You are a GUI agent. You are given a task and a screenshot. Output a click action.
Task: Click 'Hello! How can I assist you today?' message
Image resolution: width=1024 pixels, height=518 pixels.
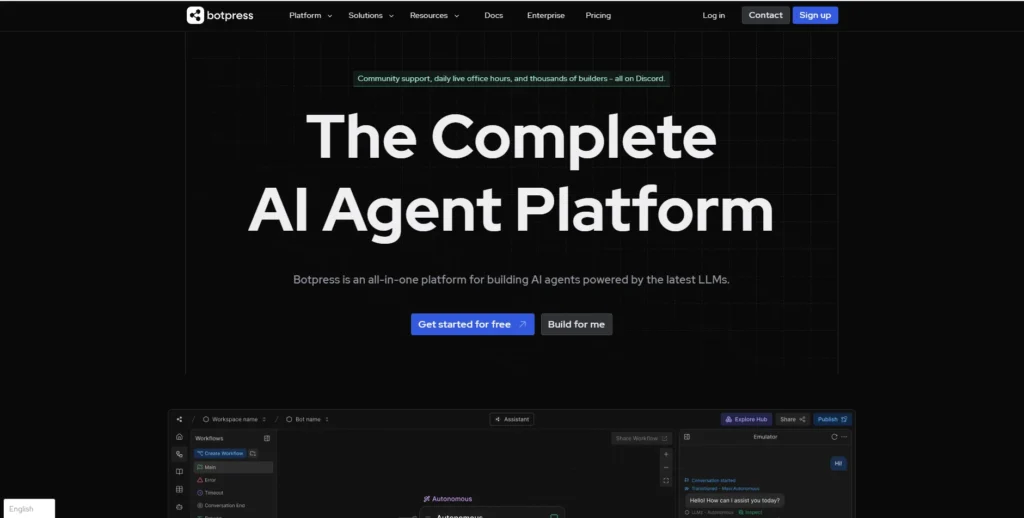point(735,500)
